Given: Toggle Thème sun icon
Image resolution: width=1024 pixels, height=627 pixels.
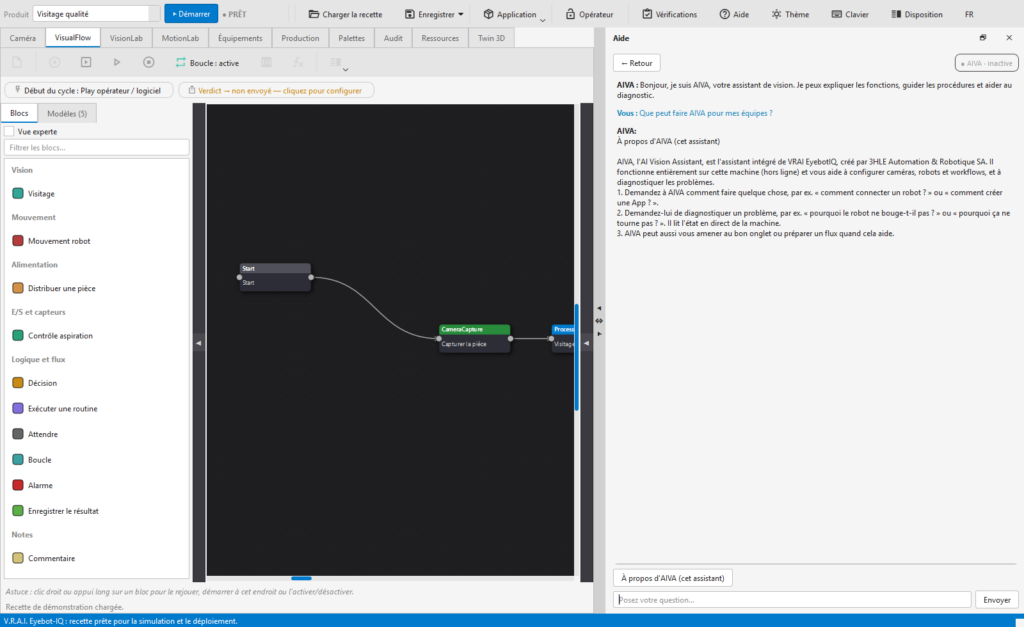Looking at the screenshot, I should (776, 14).
